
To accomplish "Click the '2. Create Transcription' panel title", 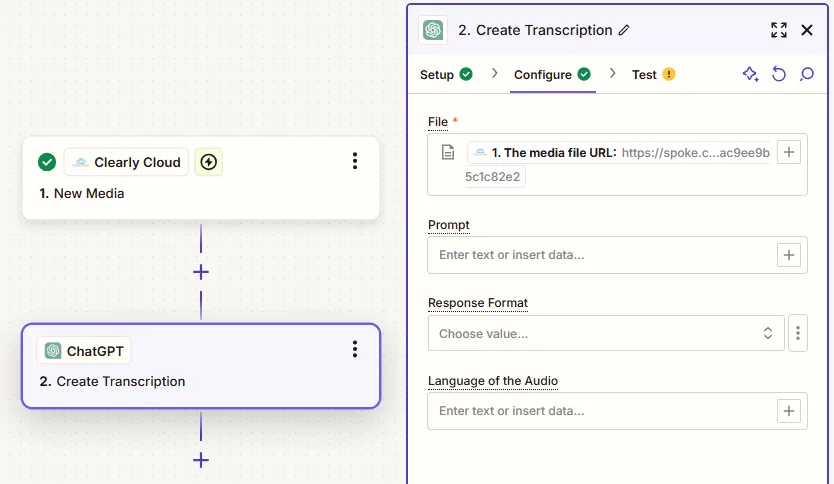I will [x=535, y=30].
